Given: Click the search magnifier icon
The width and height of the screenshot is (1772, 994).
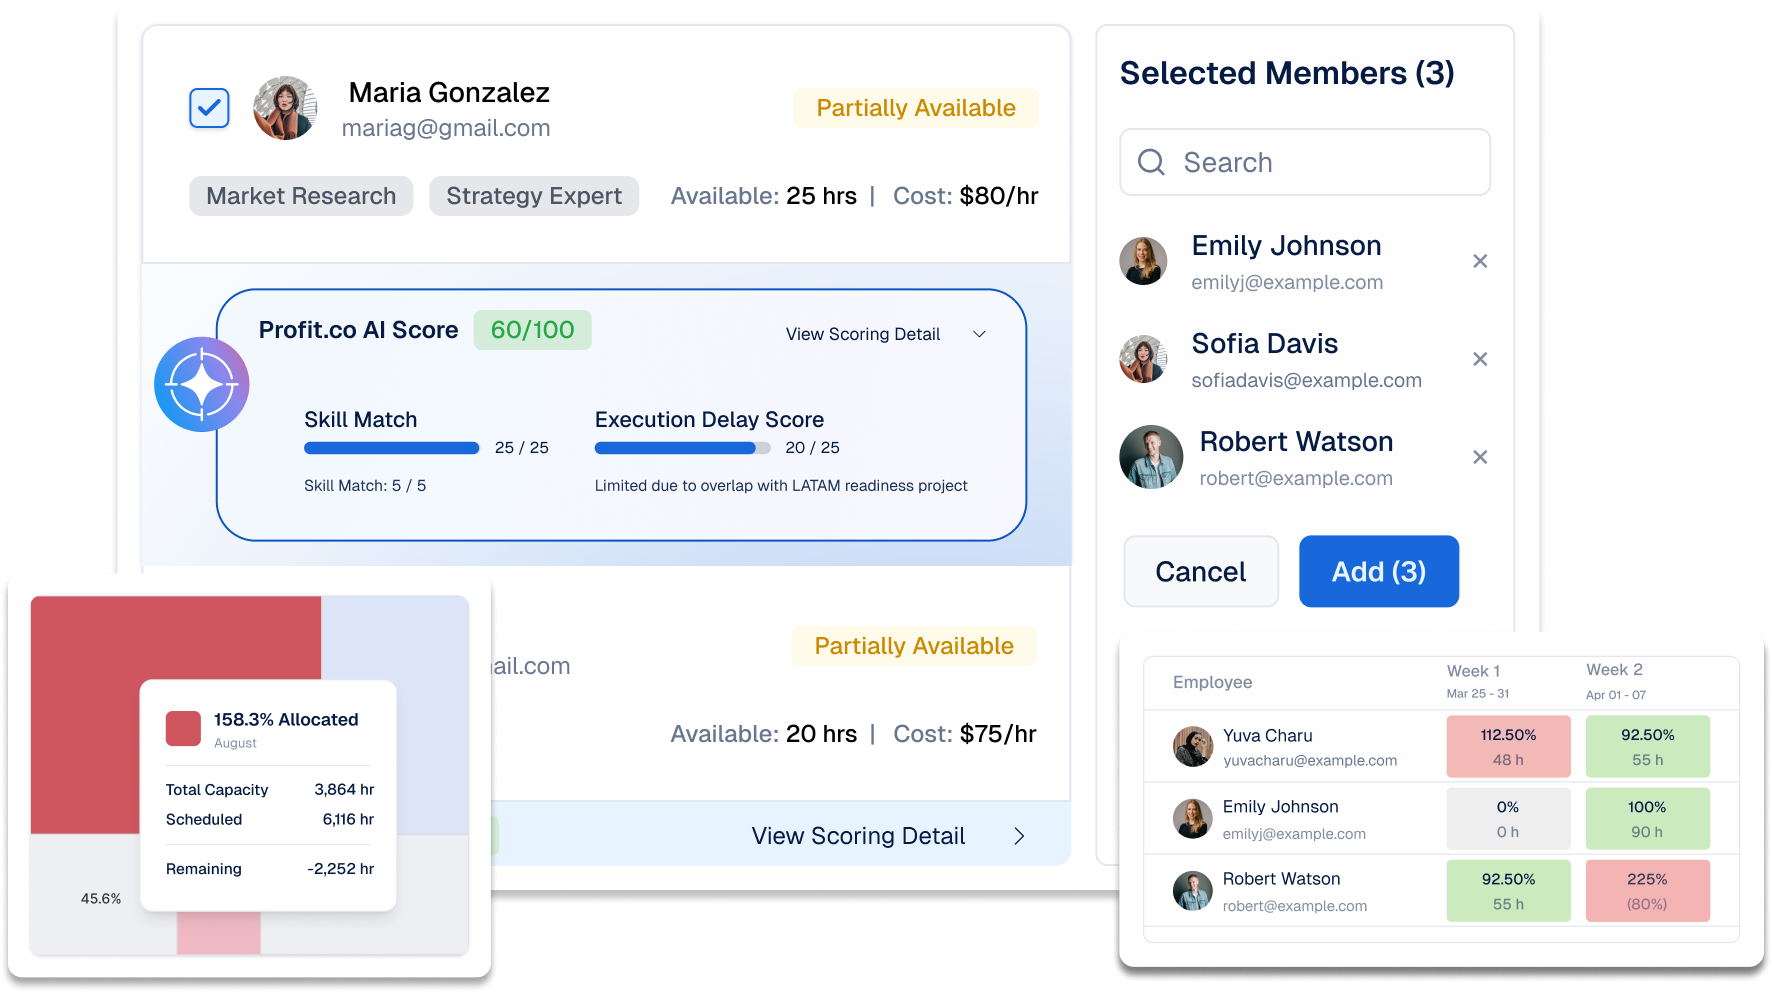Looking at the screenshot, I should 1151,162.
